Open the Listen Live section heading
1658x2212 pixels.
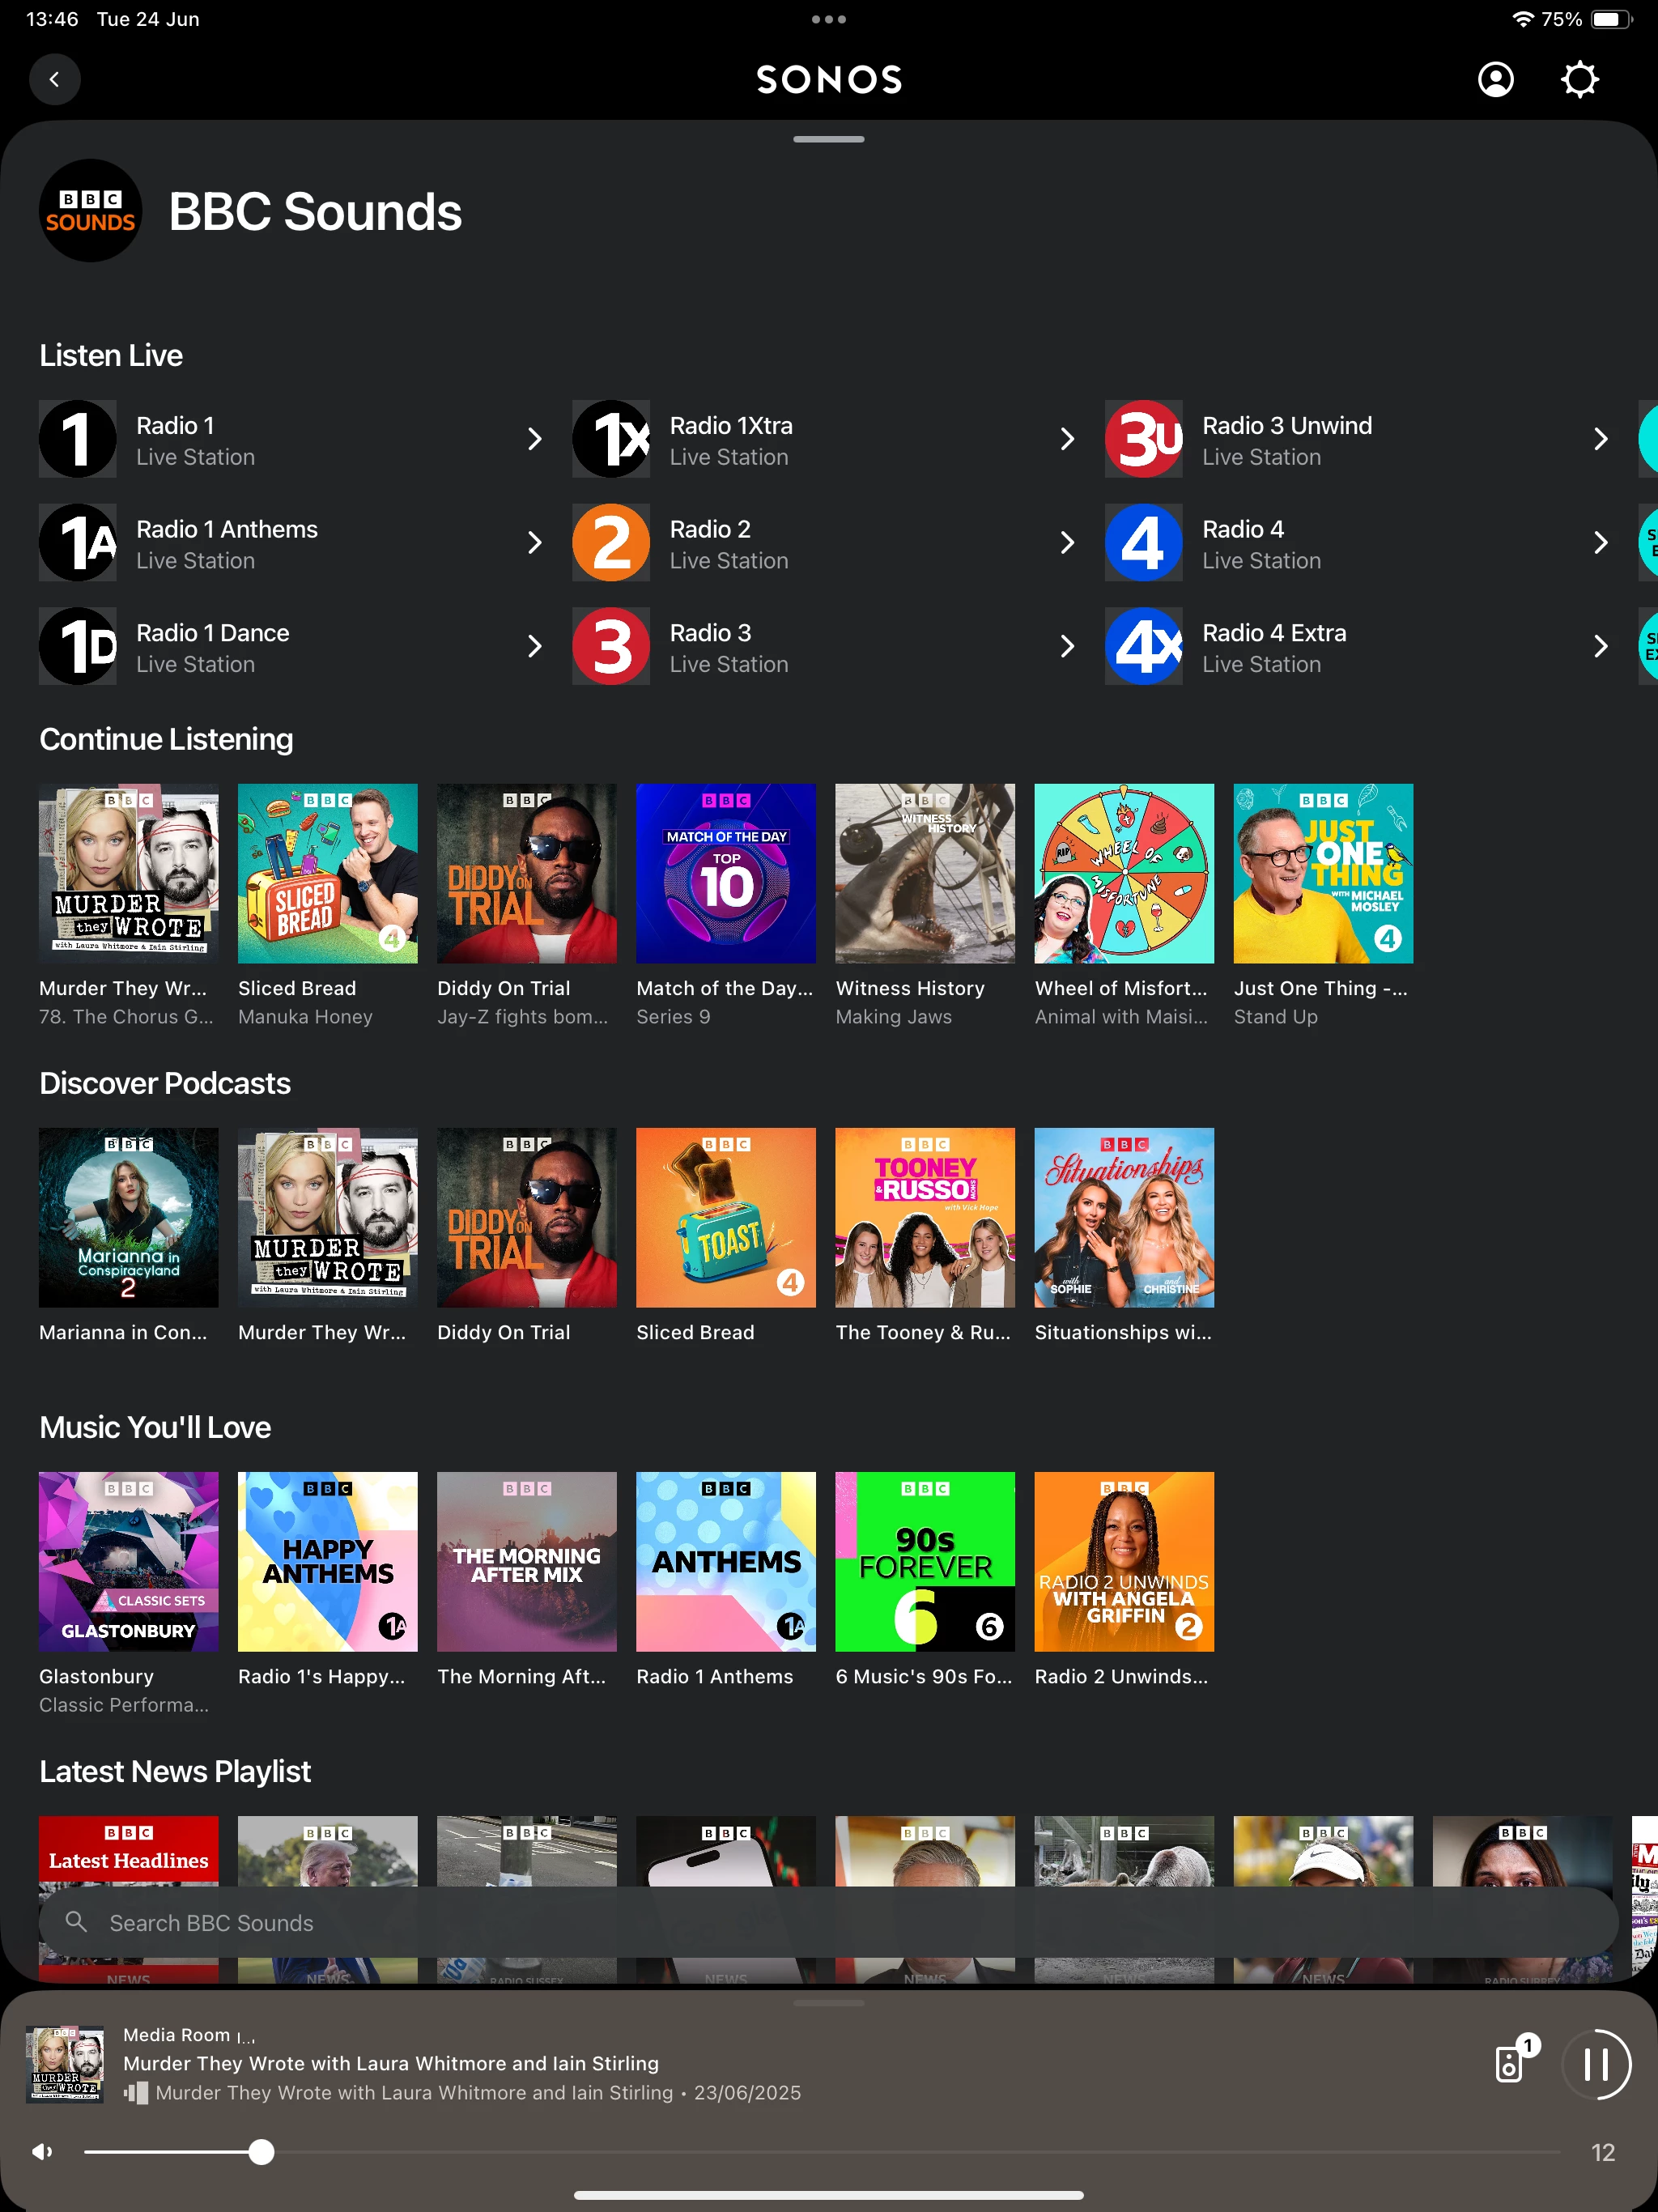[111, 355]
